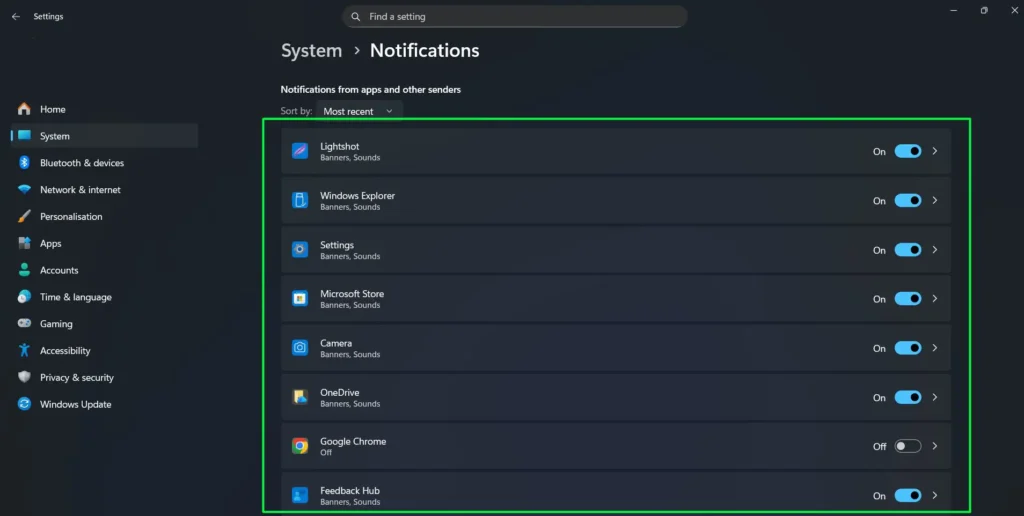1024x516 pixels.
Task: Open Accessibility settings
Action: pos(104,350)
